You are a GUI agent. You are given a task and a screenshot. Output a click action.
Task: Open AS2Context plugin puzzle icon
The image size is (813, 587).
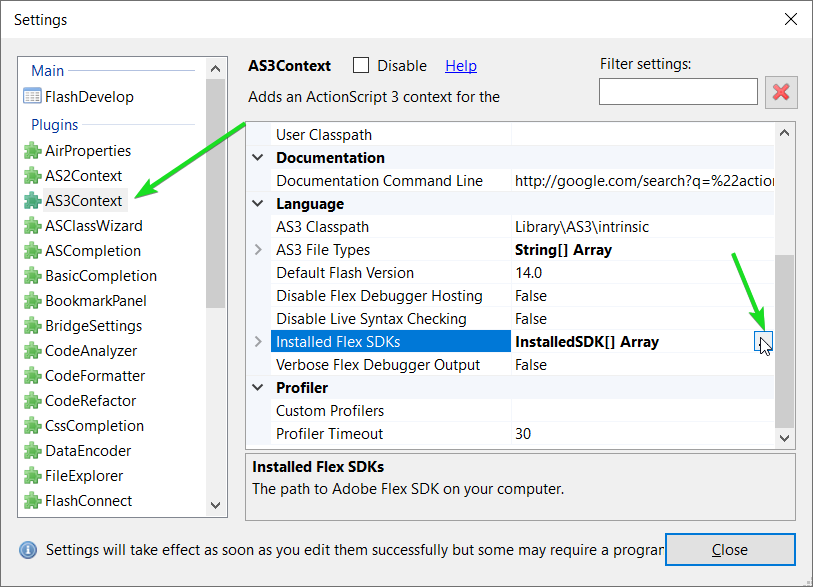(x=32, y=175)
